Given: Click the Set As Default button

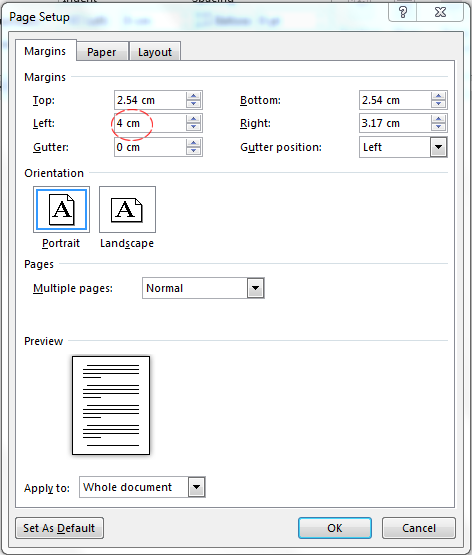Looking at the screenshot, I should click(x=59, y=528).
